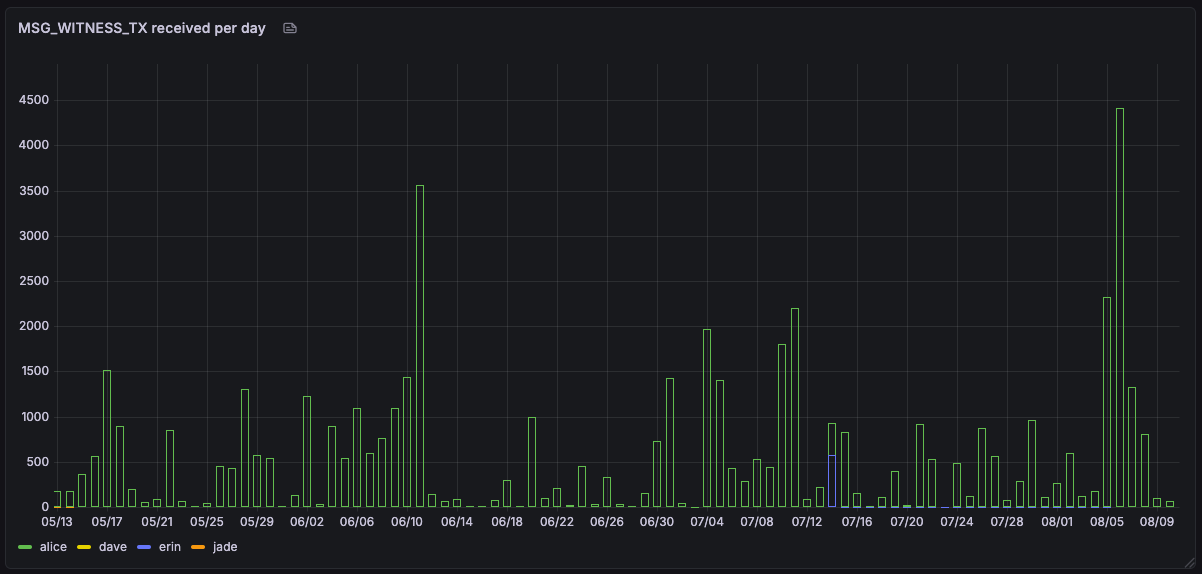Click the 06/06 x-axis date label

357,521
